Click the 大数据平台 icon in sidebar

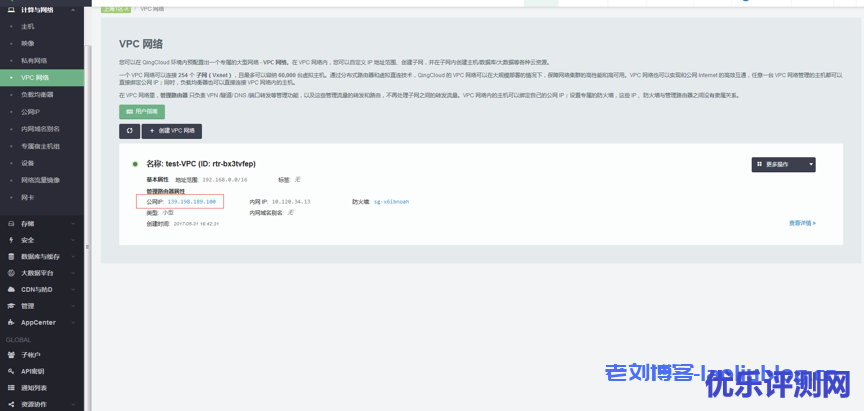pyautogui.click(x=11, y=272)
